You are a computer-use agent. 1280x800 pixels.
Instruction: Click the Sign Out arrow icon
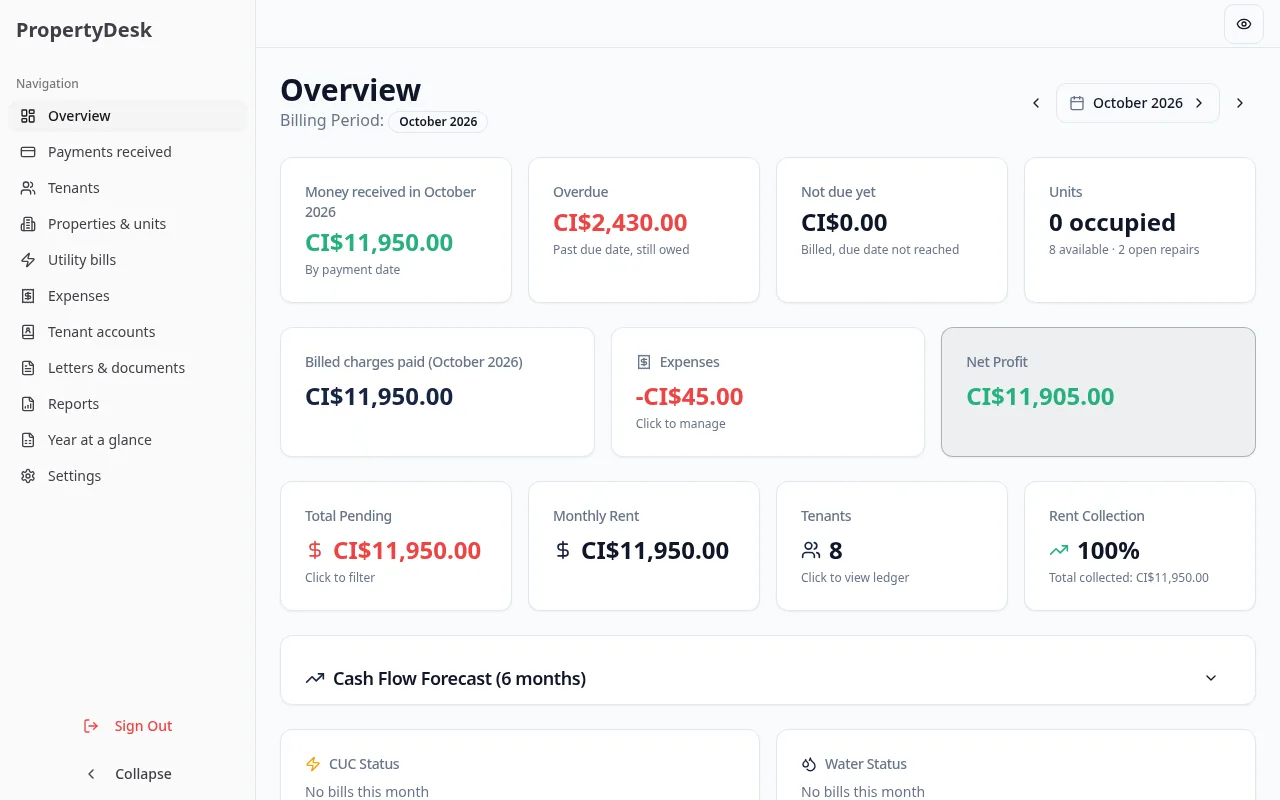click(91, 726)
